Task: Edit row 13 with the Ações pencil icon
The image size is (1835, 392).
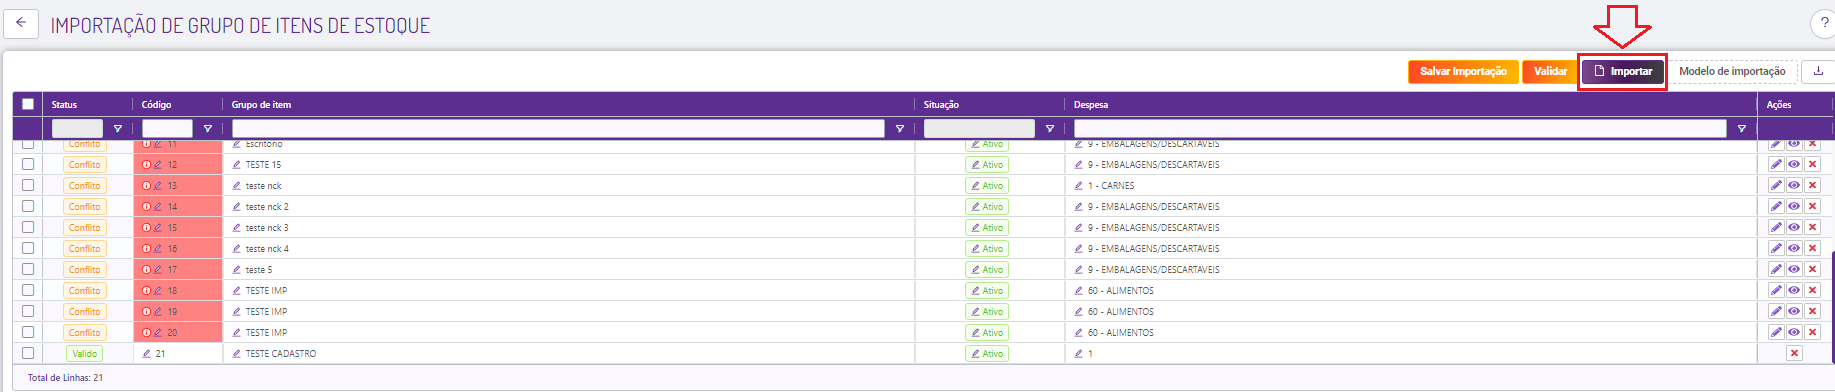Action: pos(1776,186)
